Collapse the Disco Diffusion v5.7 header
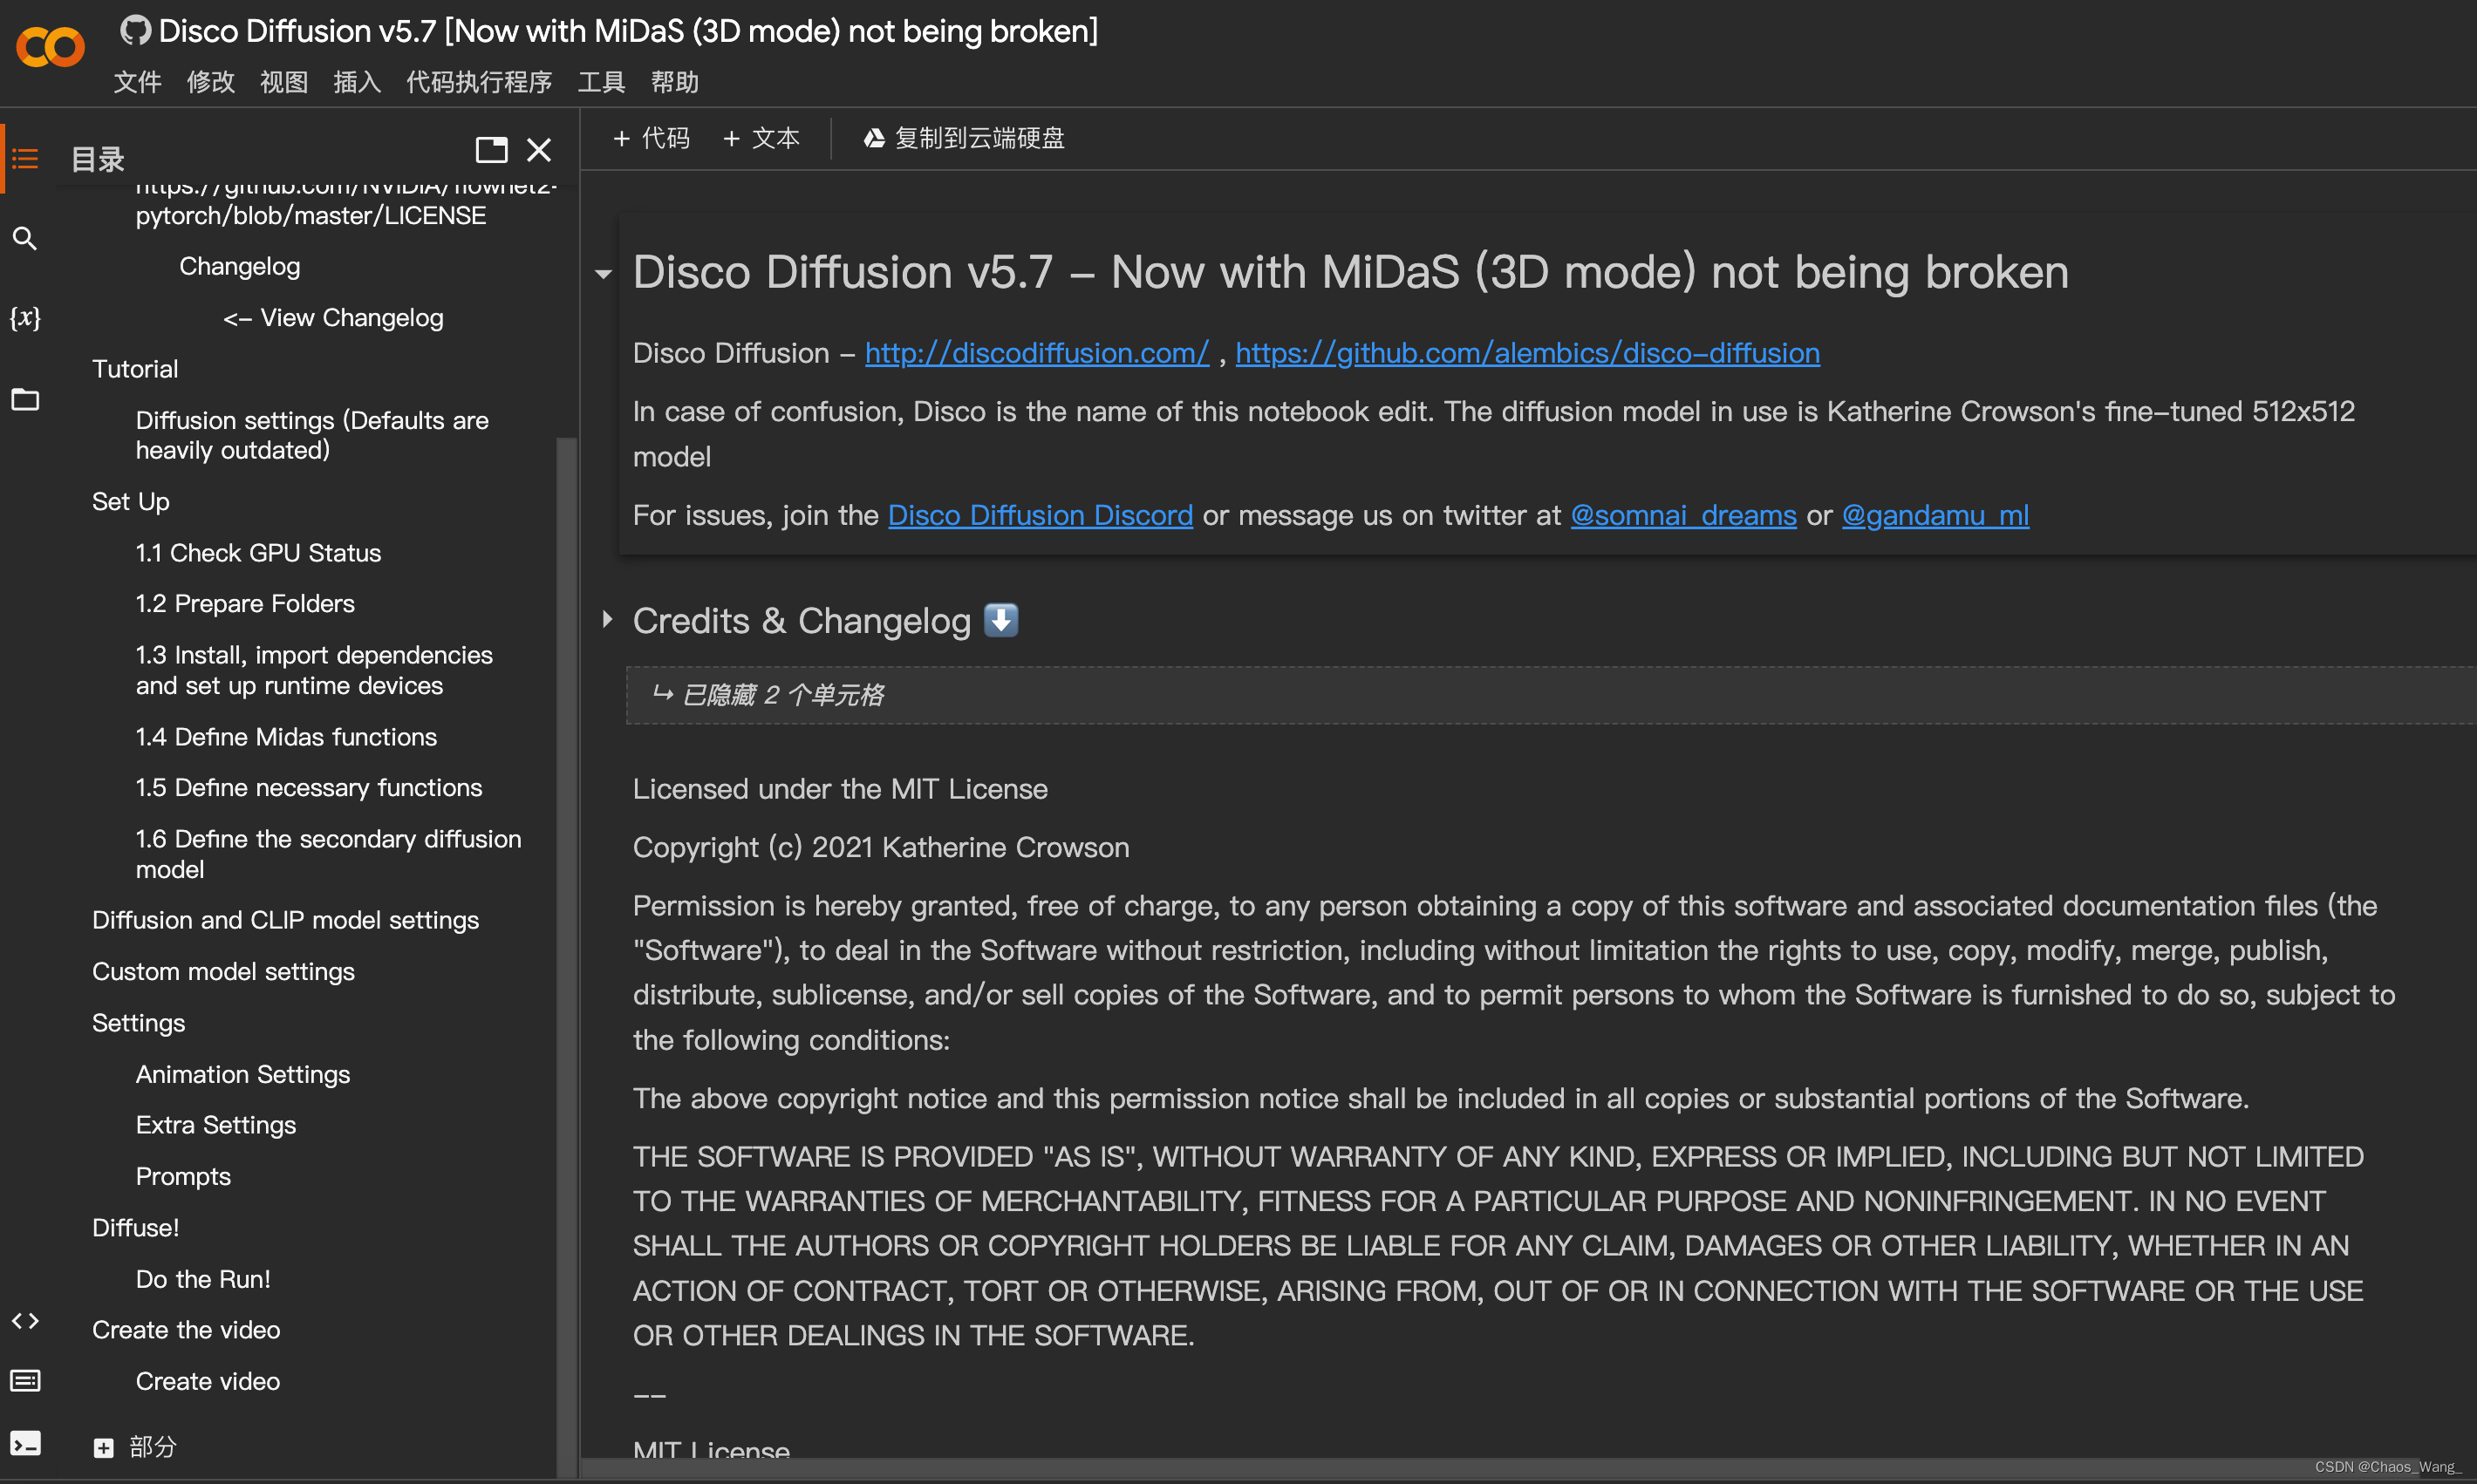 [606, 272]
